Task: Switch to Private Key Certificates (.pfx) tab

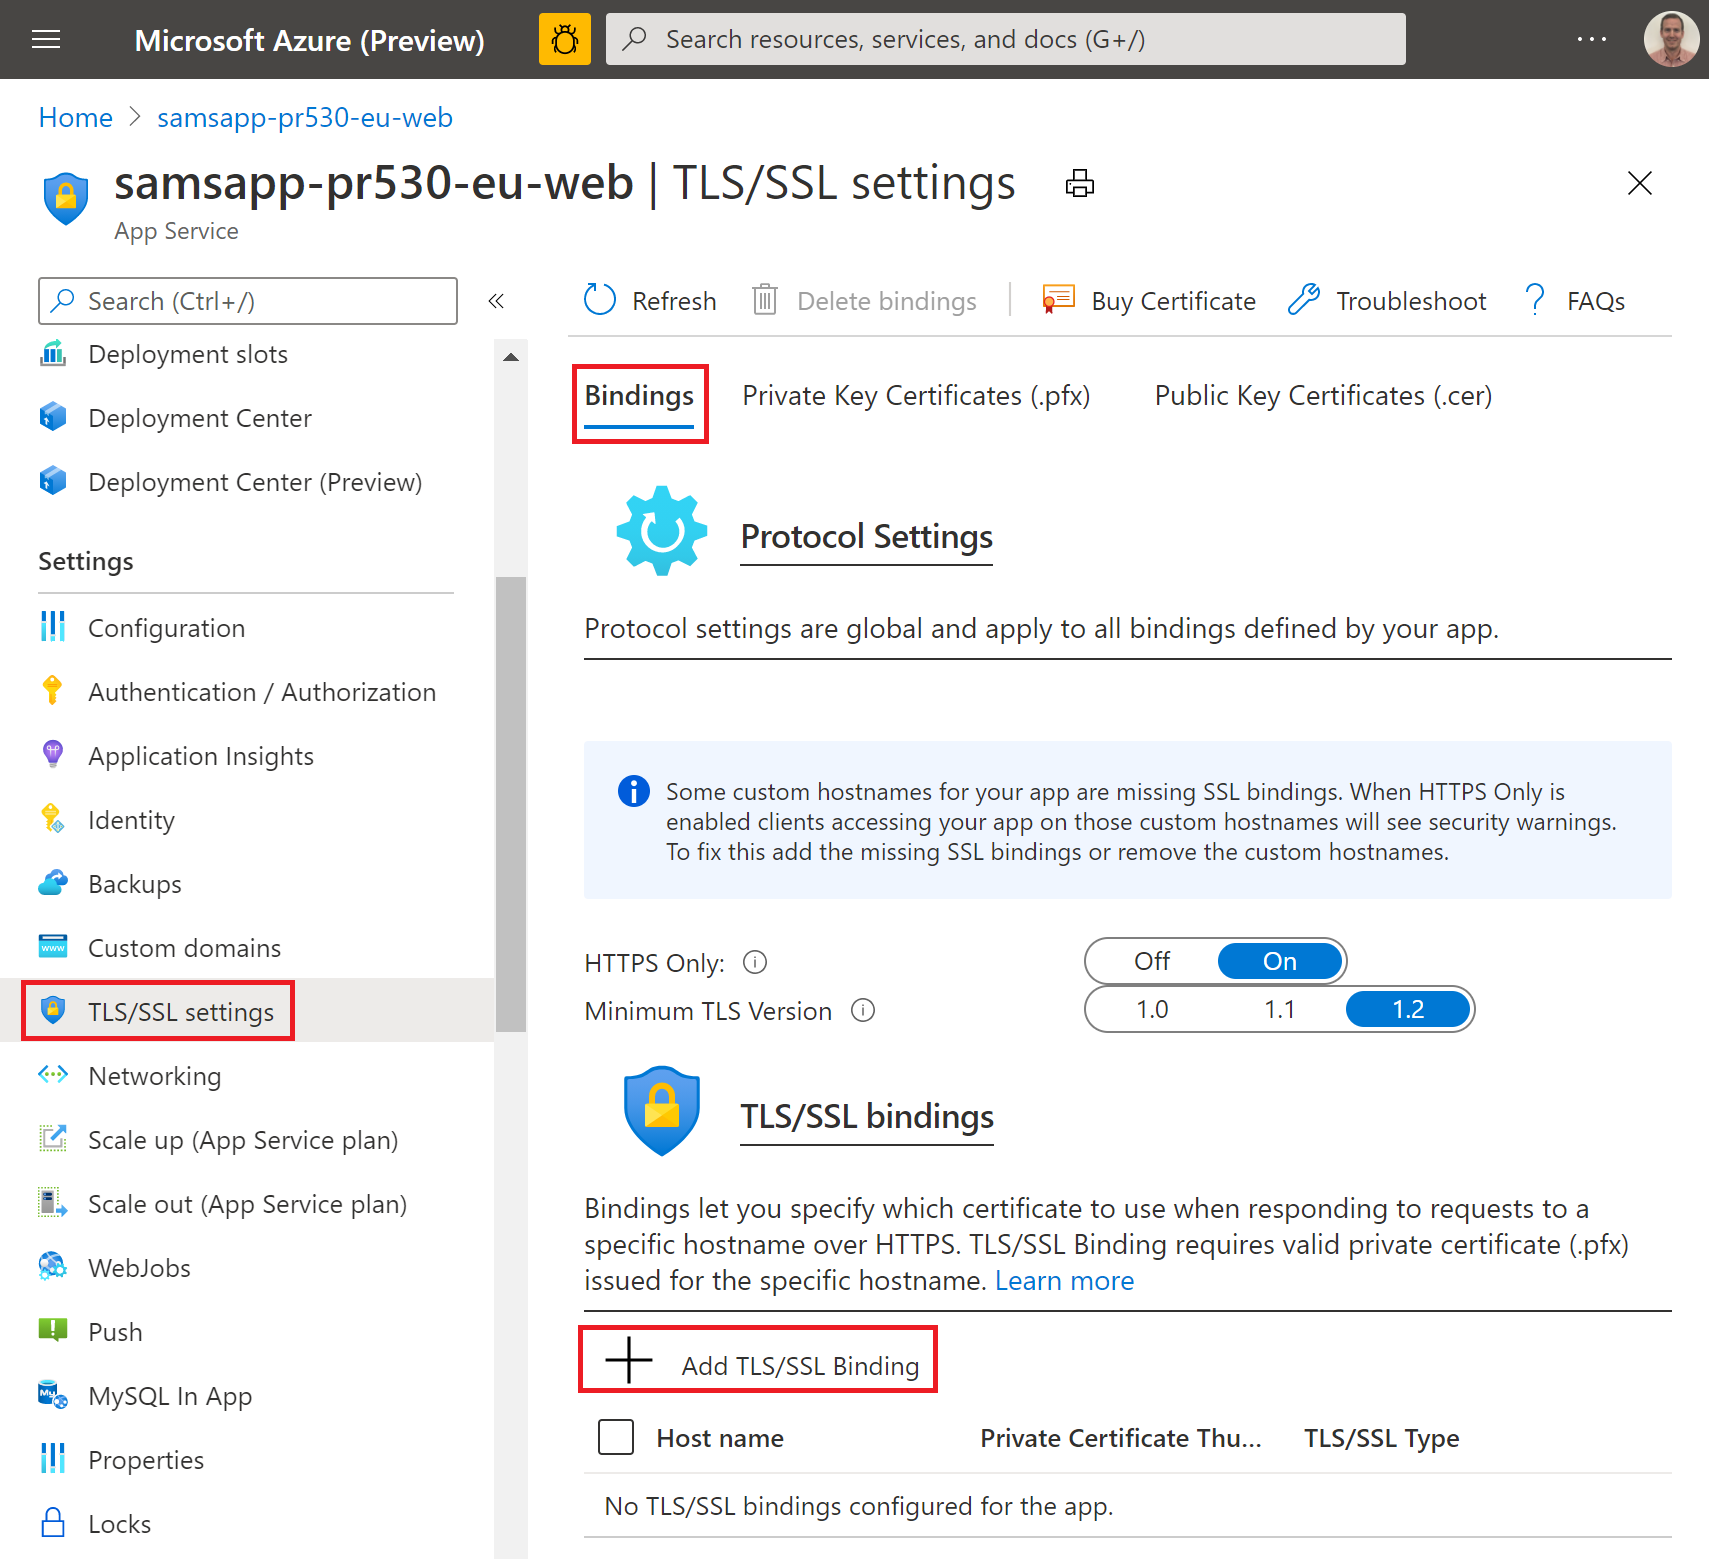Action: pyautogui.click(x=915, y=396)
